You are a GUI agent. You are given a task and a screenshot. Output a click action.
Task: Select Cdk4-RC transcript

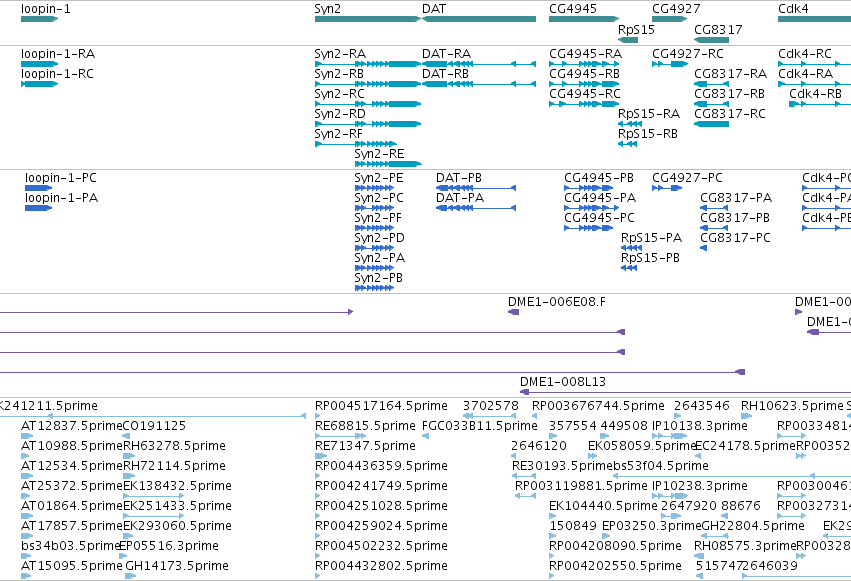[x=814, y=64]
